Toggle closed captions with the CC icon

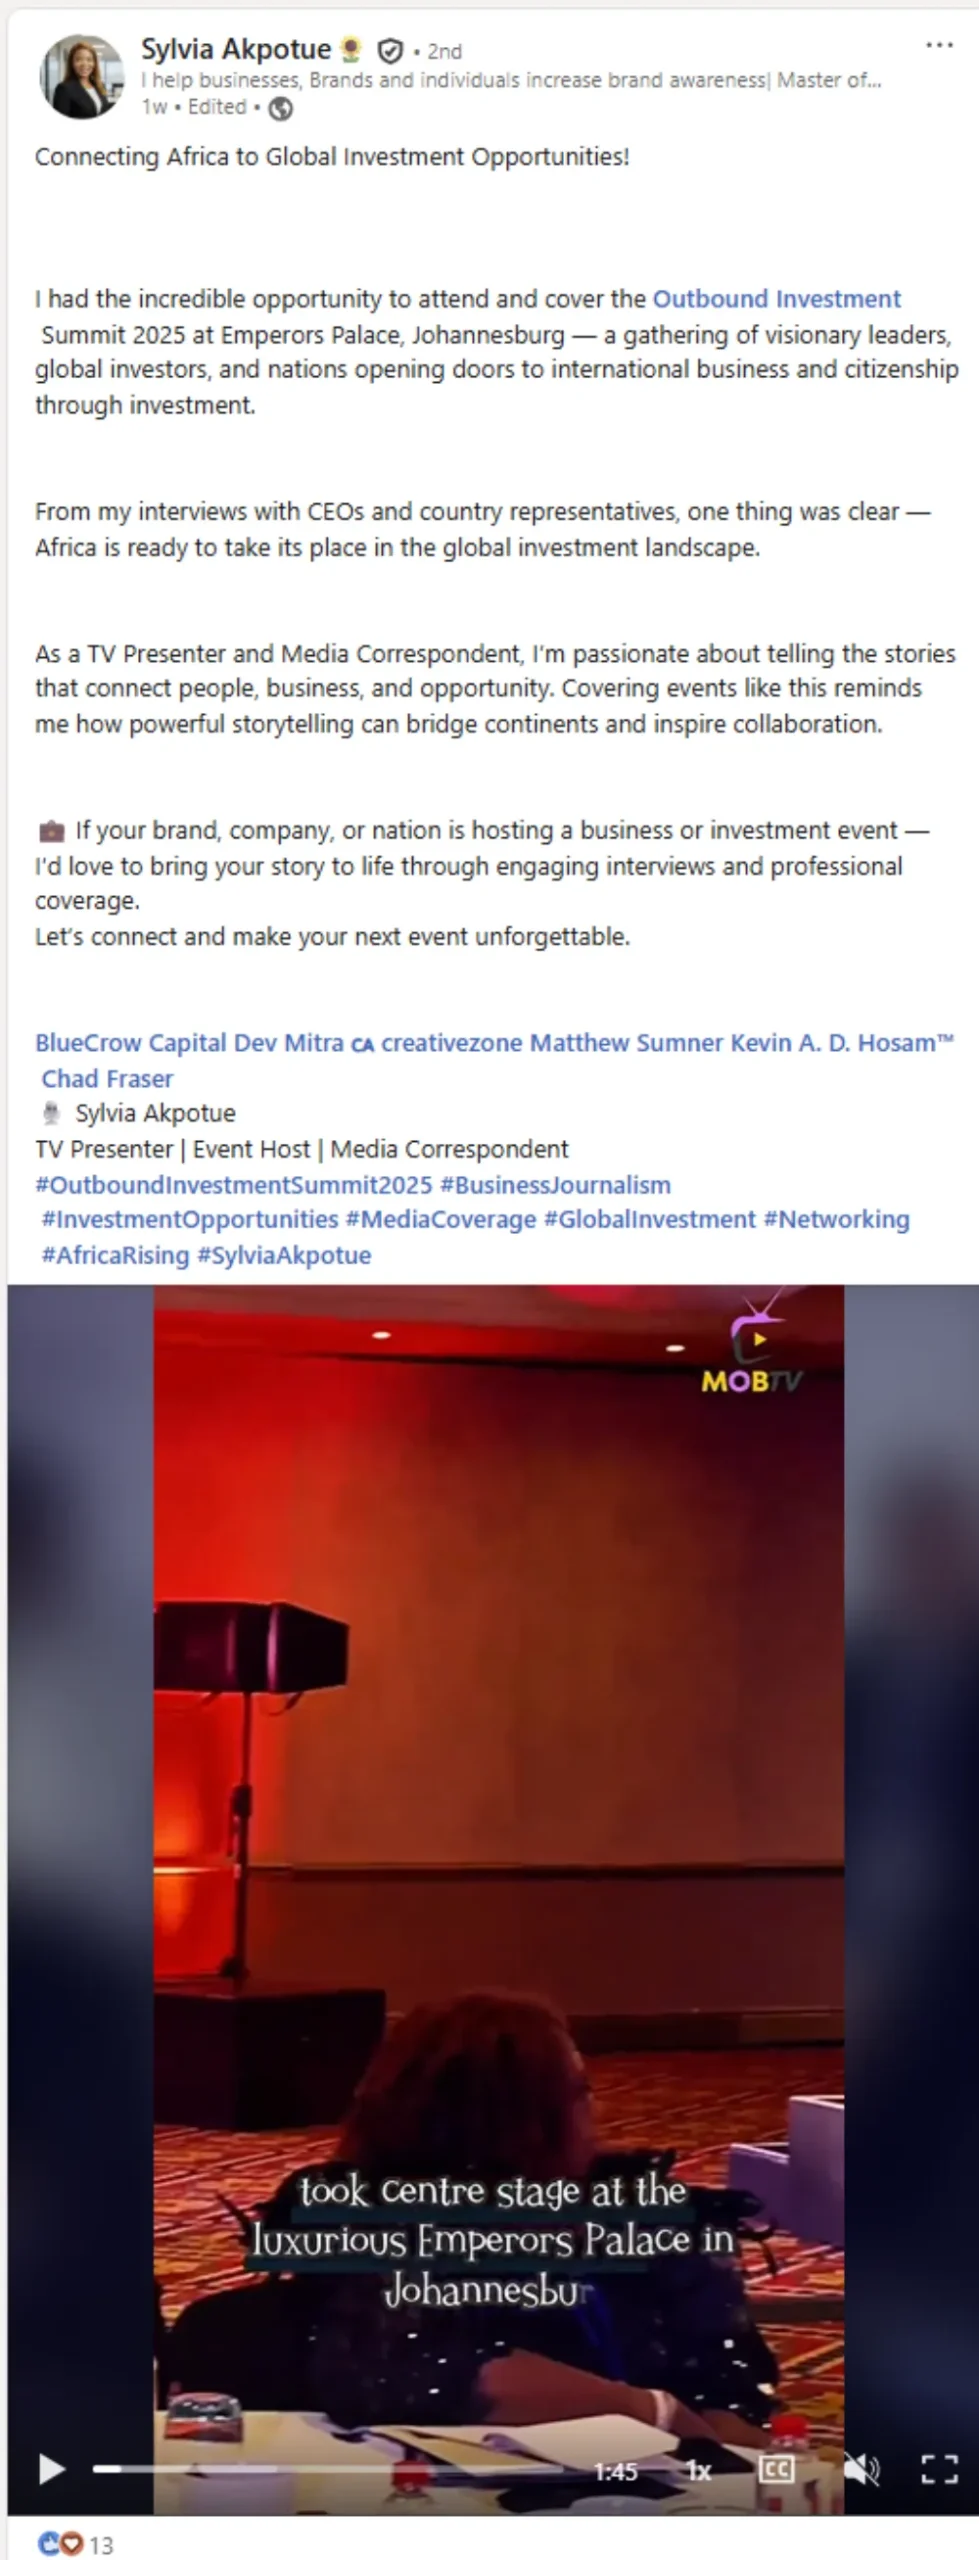coord(777,2469)
